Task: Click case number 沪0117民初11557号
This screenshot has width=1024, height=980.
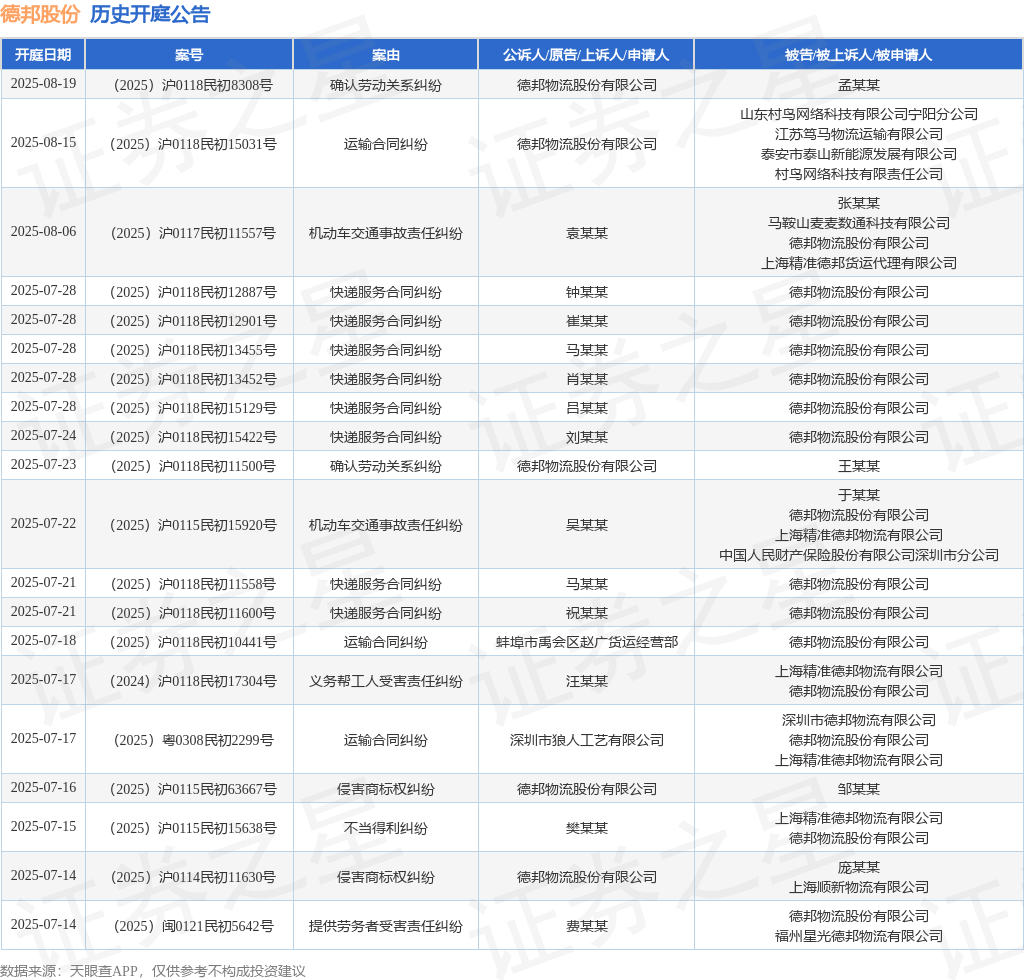Action: [x=193, y=233]
